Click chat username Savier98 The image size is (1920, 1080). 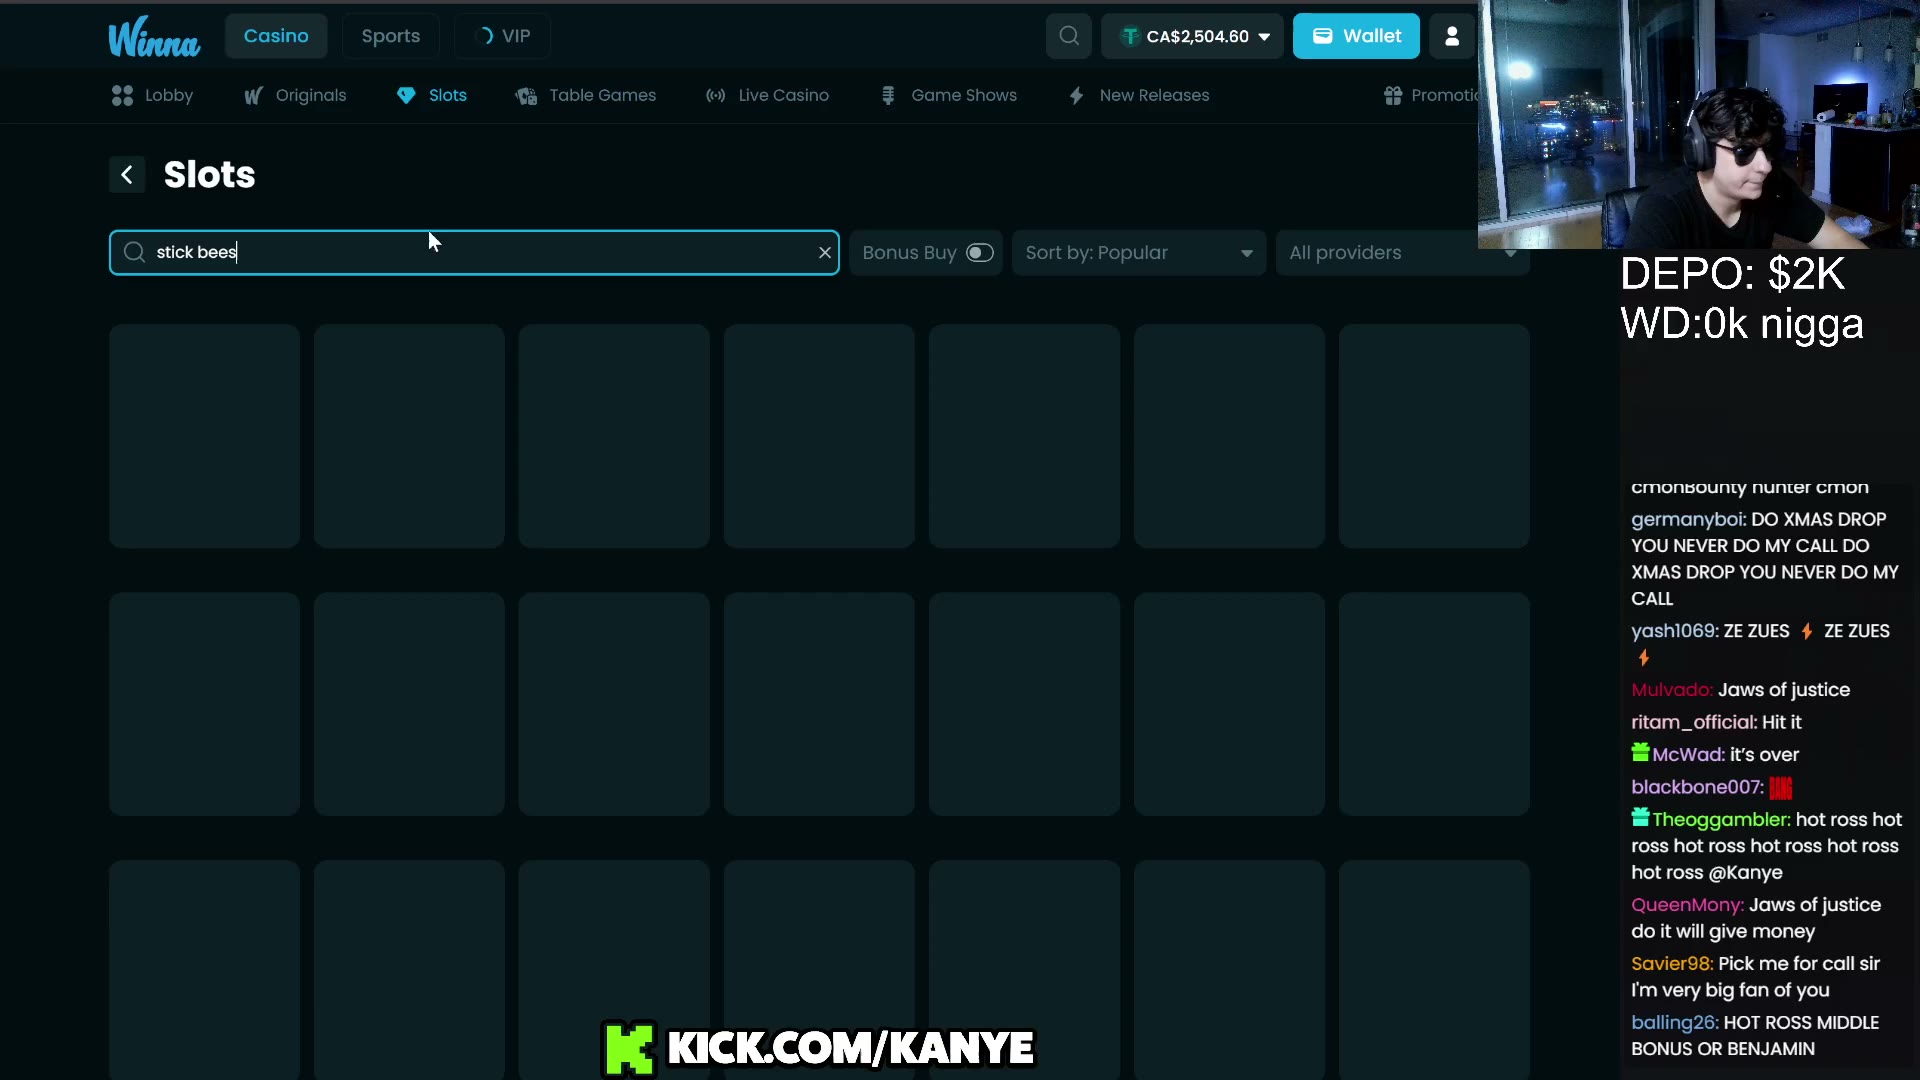pyautogui.click(x=1672, y=964)
